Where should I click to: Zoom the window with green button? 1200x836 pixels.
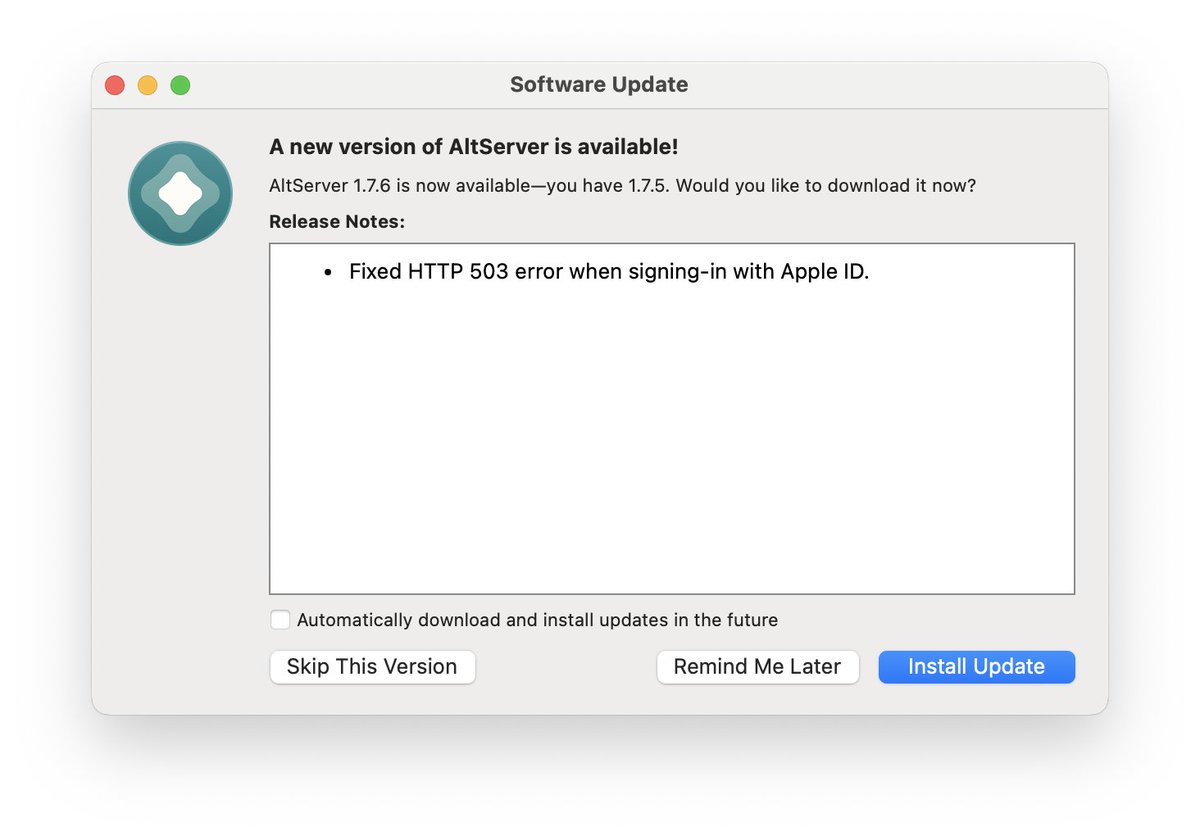(180, 85)
